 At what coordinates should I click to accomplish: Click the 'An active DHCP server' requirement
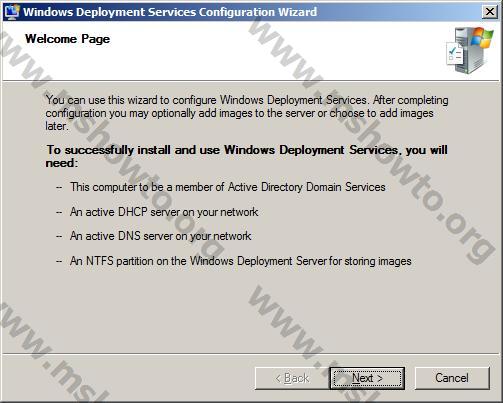coord(164,212)
